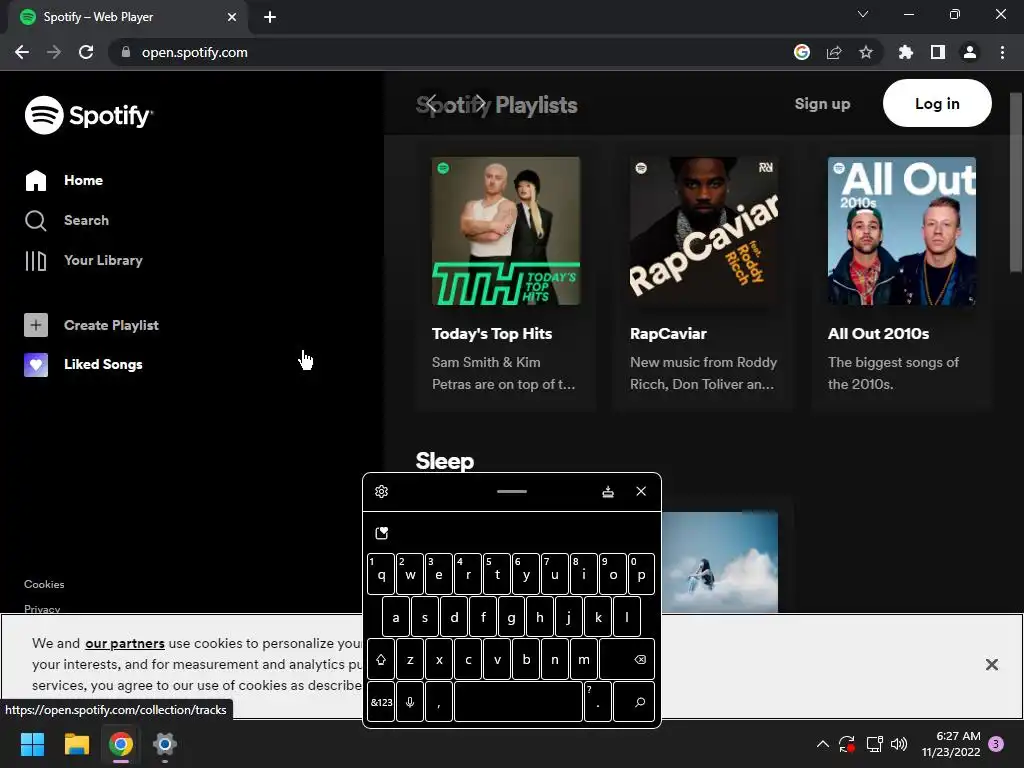Viewport: 1024px width, 768px height.
Task: Open Chrome tab search chevron
Action: (863, 14)
